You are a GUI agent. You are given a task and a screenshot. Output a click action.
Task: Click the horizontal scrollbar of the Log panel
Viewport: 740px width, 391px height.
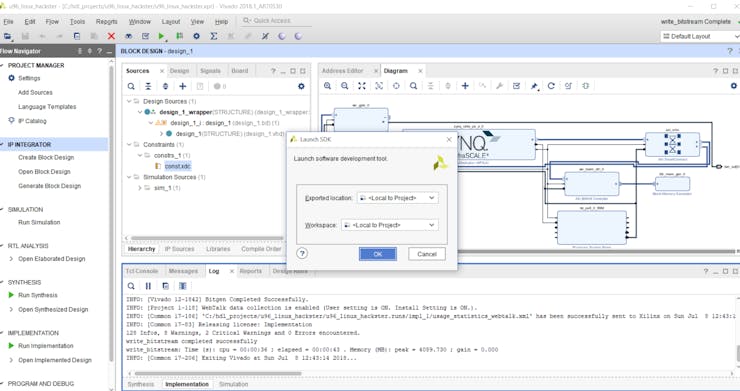[x=218, y=374]
